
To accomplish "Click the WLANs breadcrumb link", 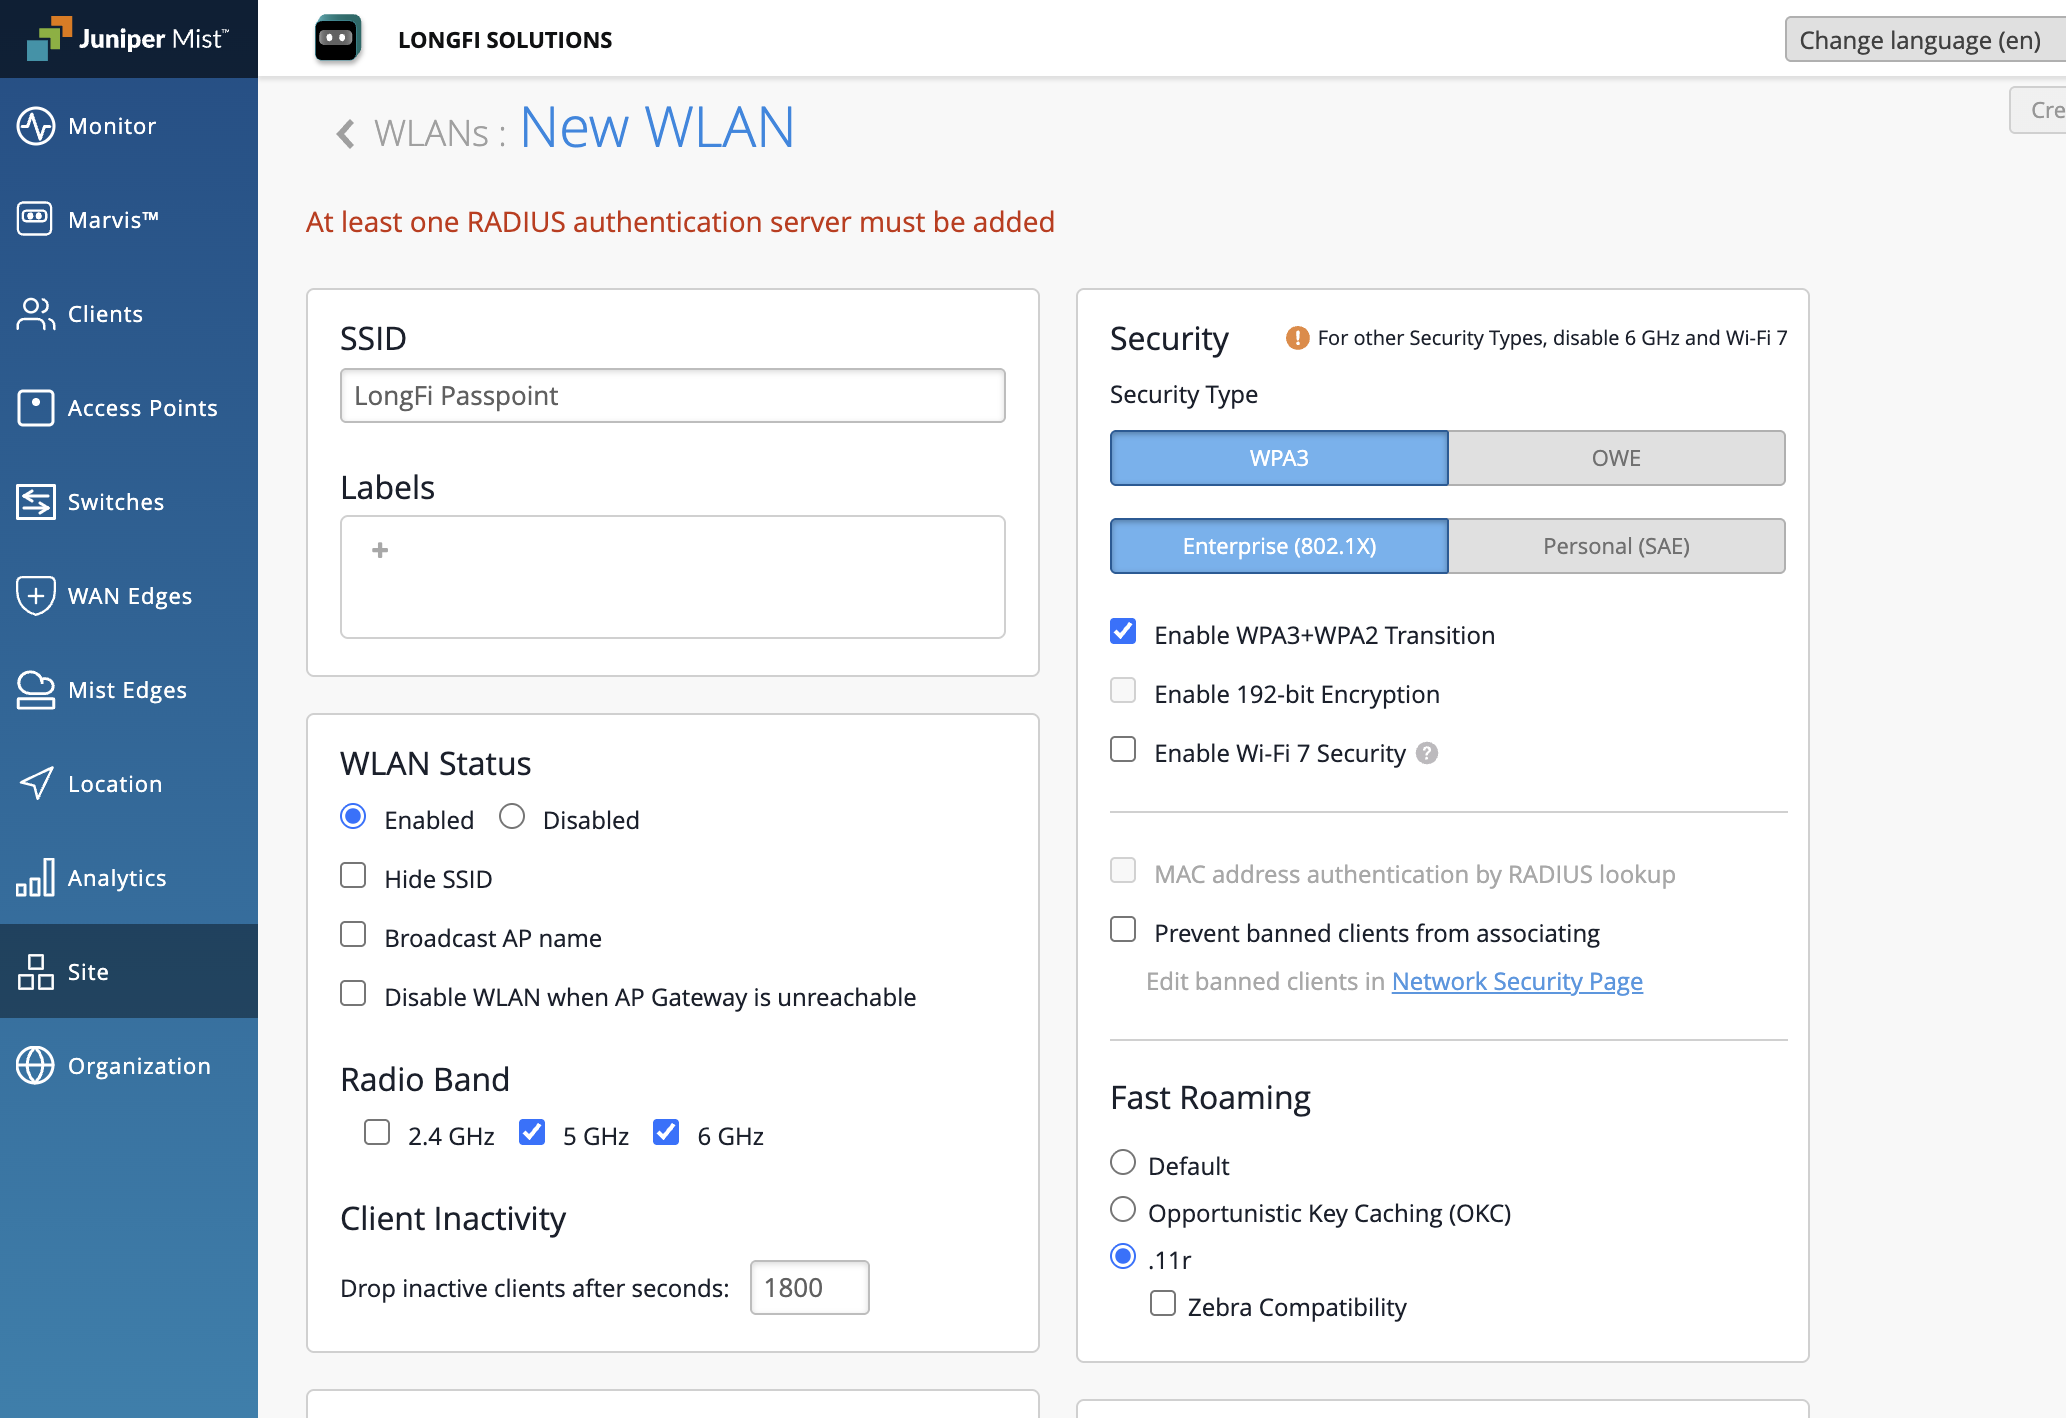I will [x=431, y=134].
